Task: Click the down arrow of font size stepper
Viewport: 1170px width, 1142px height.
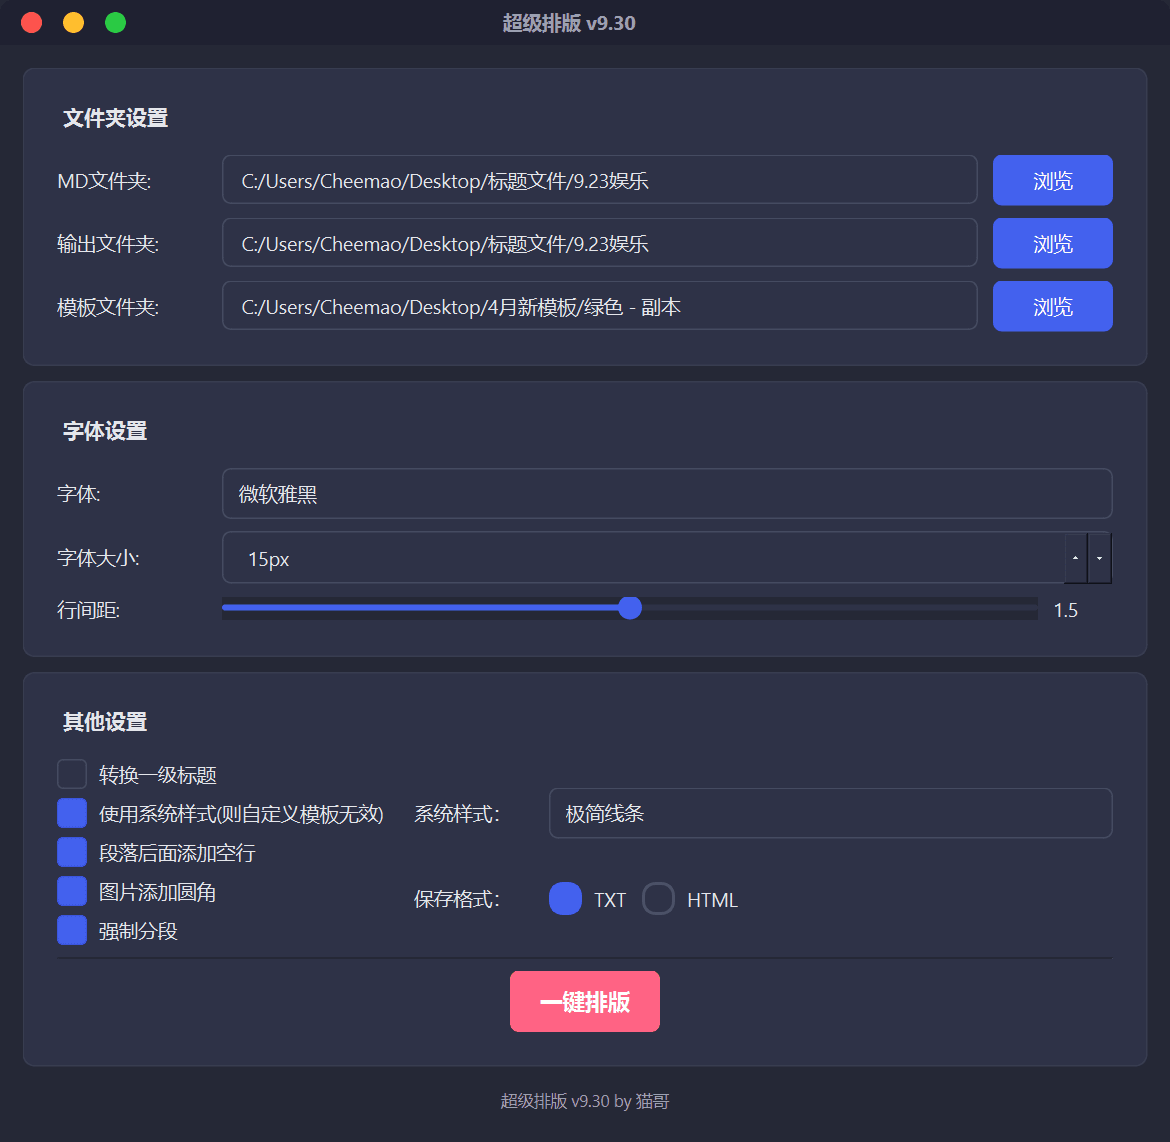Action: coord(1099,558)
